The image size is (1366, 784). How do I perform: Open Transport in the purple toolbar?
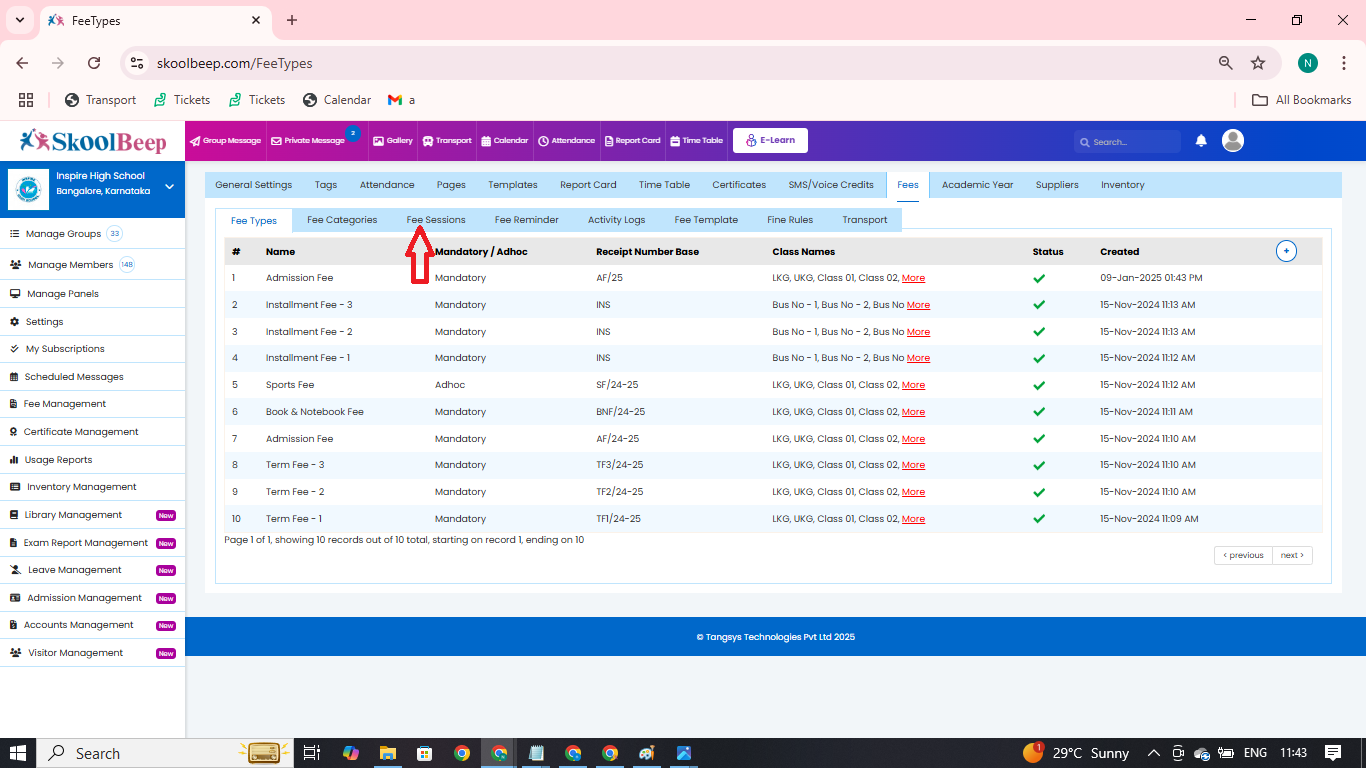(447, 141)
